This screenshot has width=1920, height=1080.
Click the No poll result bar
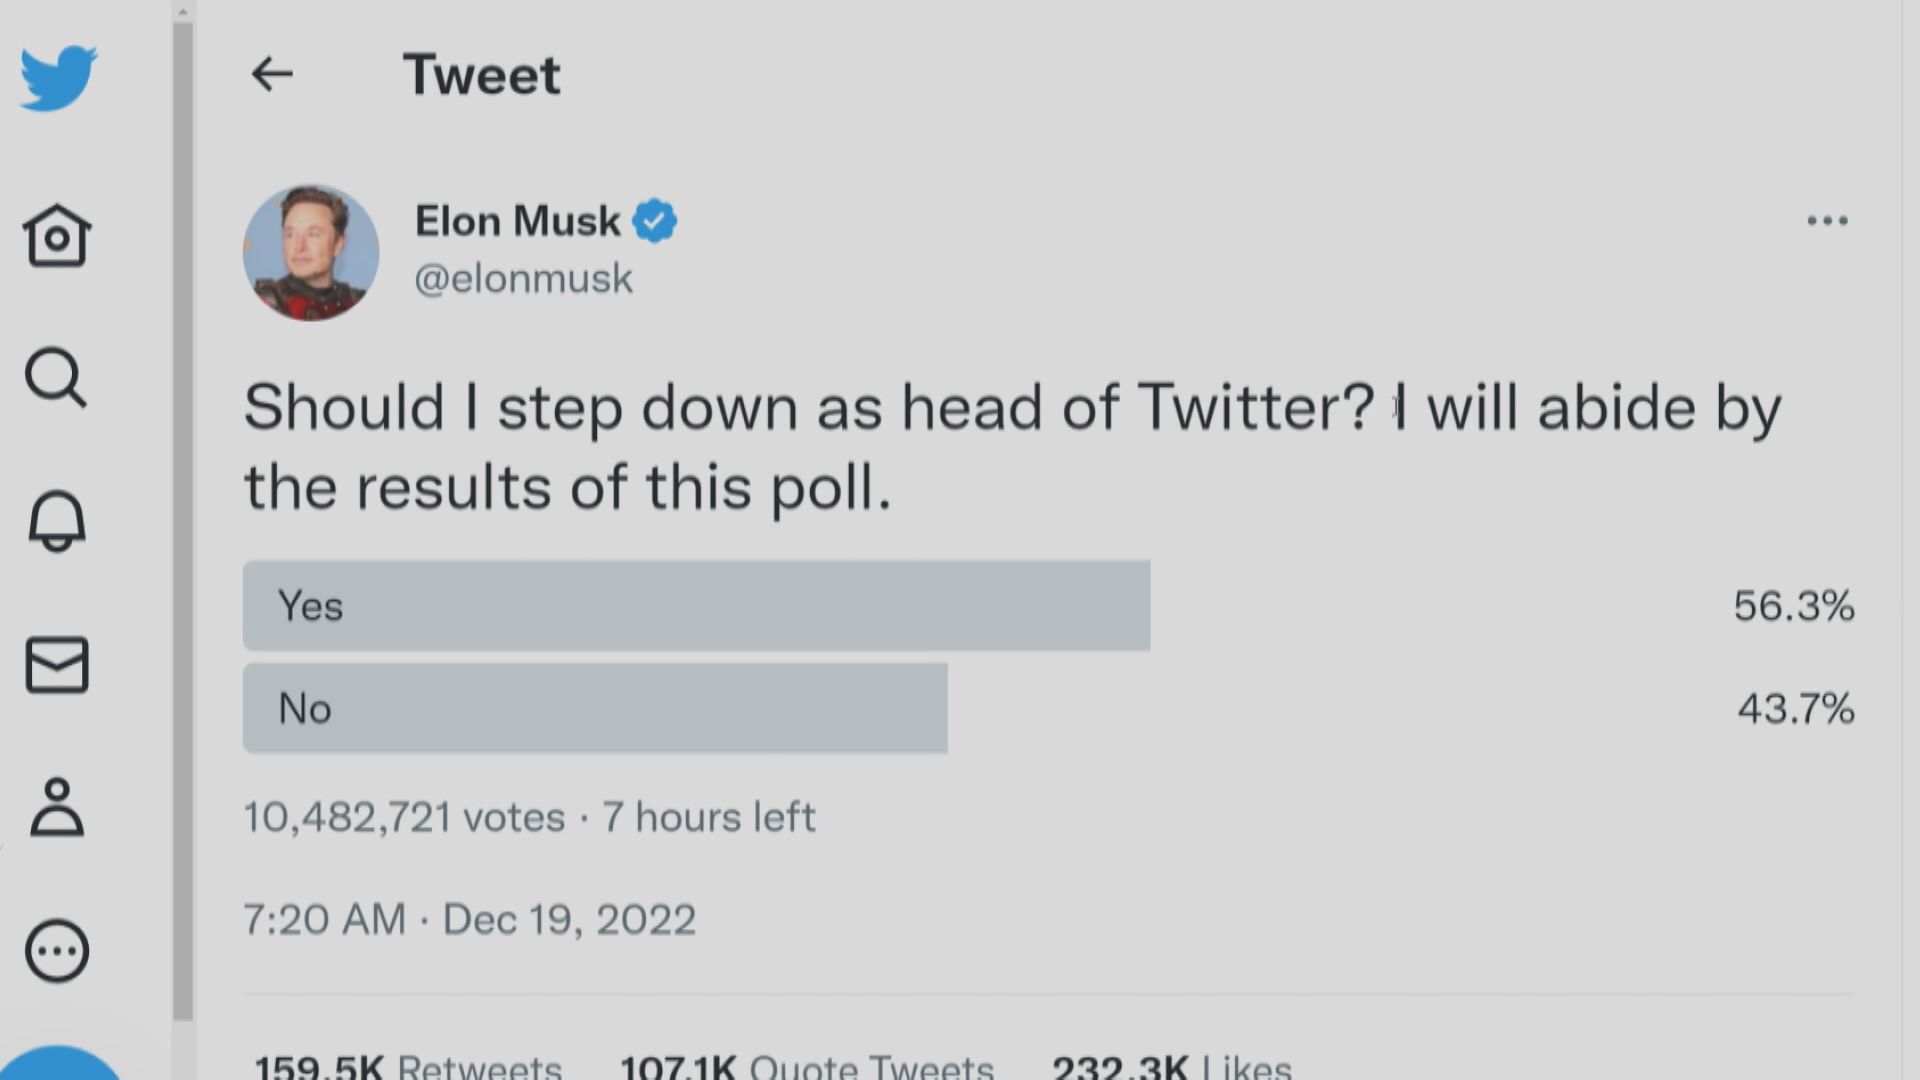595,708
